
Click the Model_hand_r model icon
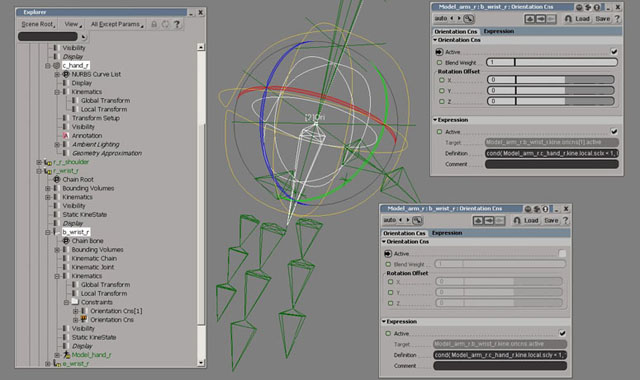[67, 355]
